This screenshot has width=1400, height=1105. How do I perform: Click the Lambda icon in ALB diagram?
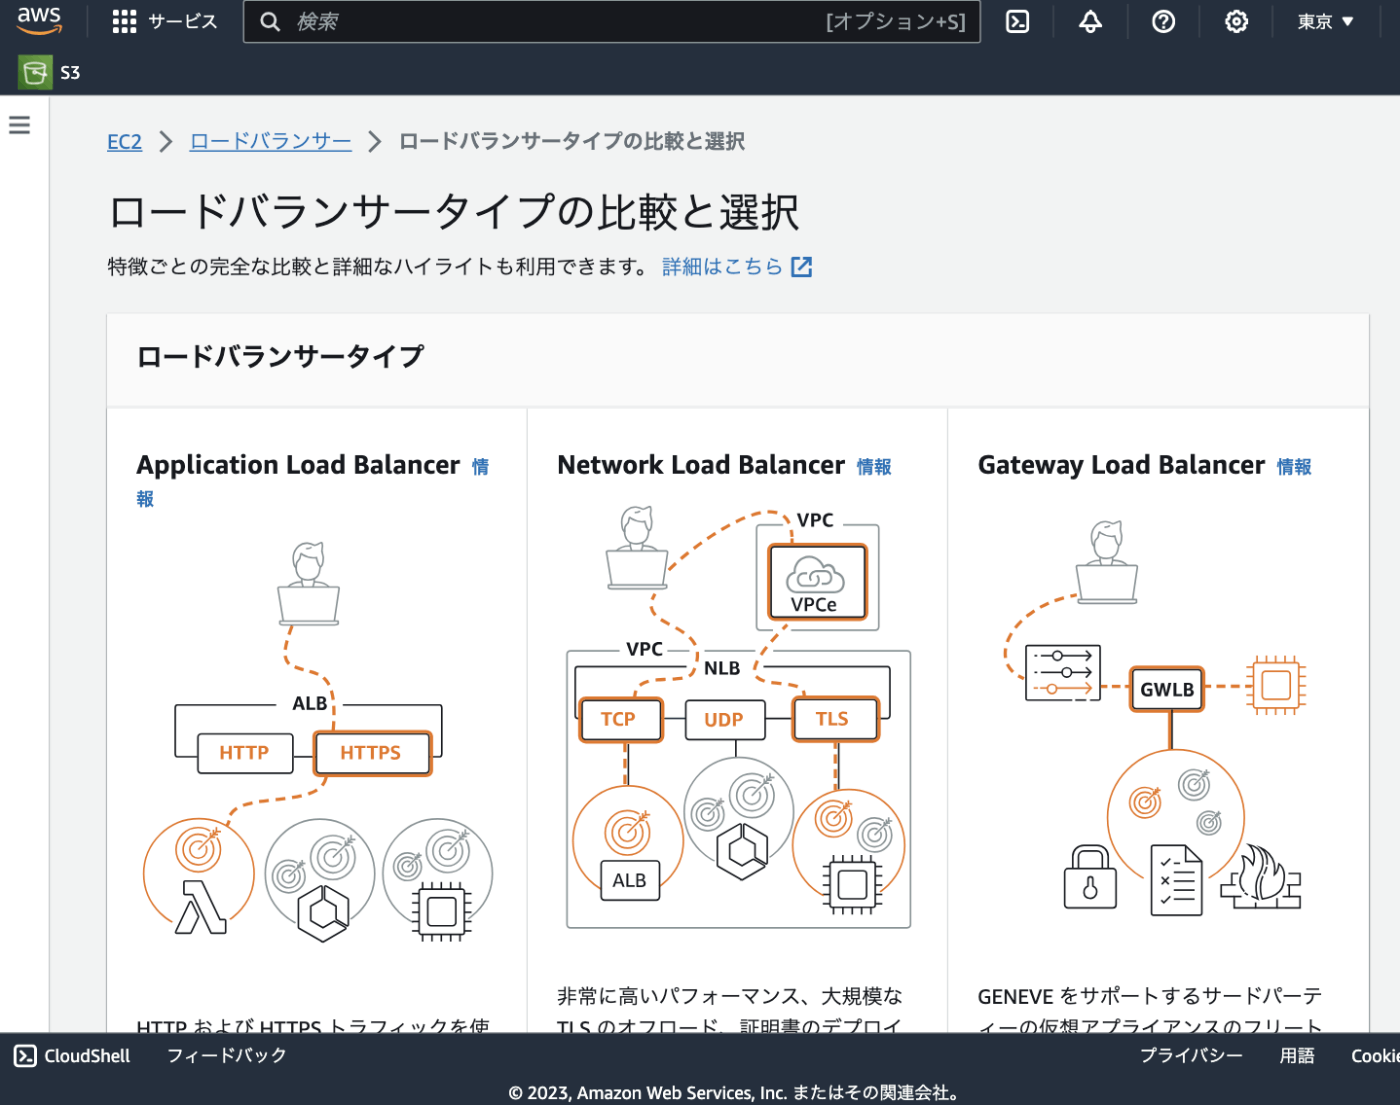click(200, 907)
